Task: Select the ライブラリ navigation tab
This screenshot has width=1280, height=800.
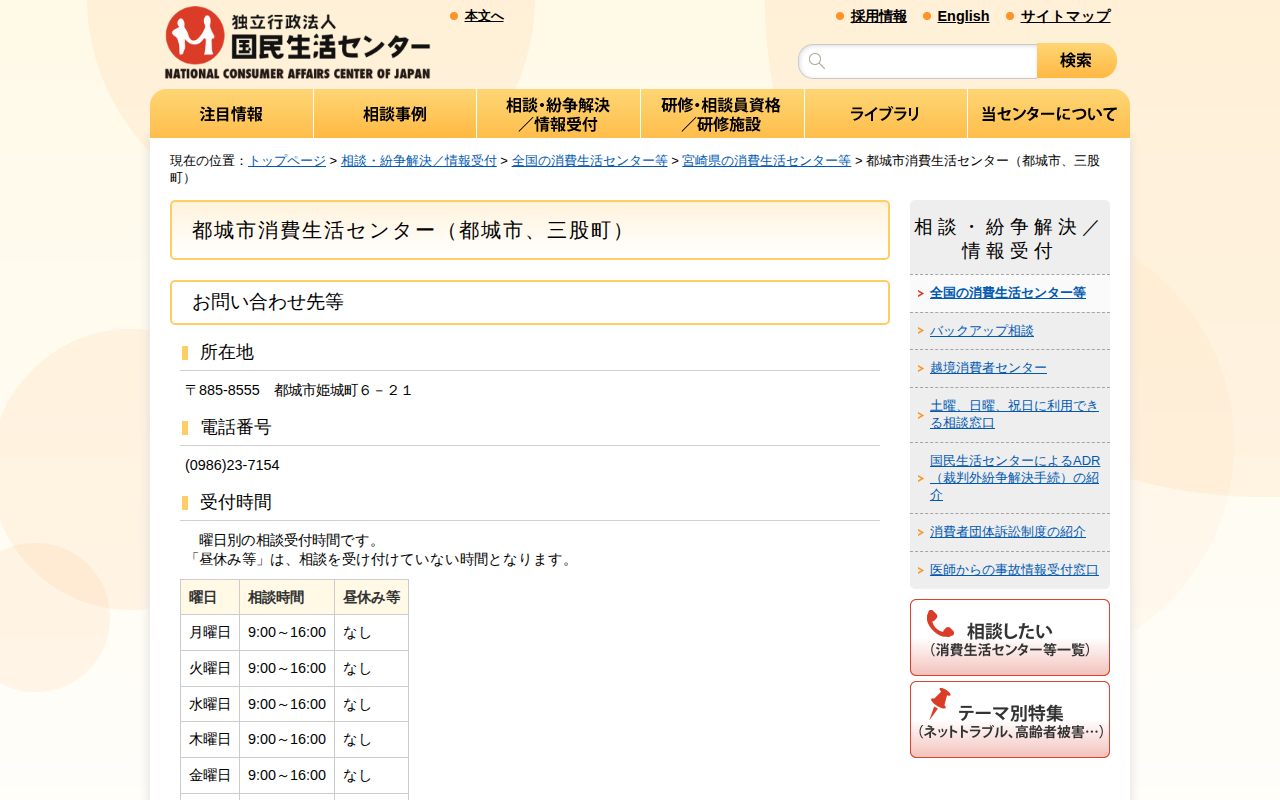Action: [x=885, y=114]
